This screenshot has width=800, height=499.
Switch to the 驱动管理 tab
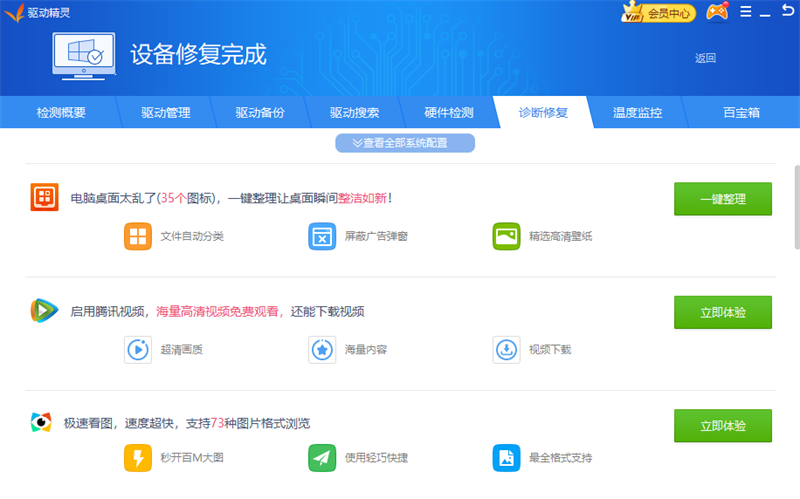coord(166,112)
